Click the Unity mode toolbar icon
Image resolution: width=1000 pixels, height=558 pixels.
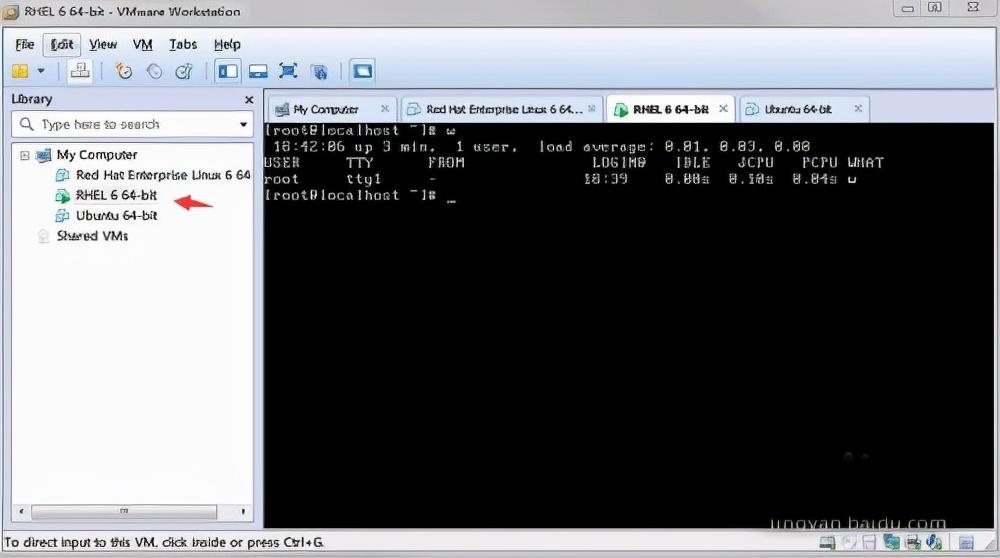[x=320, y=71]
